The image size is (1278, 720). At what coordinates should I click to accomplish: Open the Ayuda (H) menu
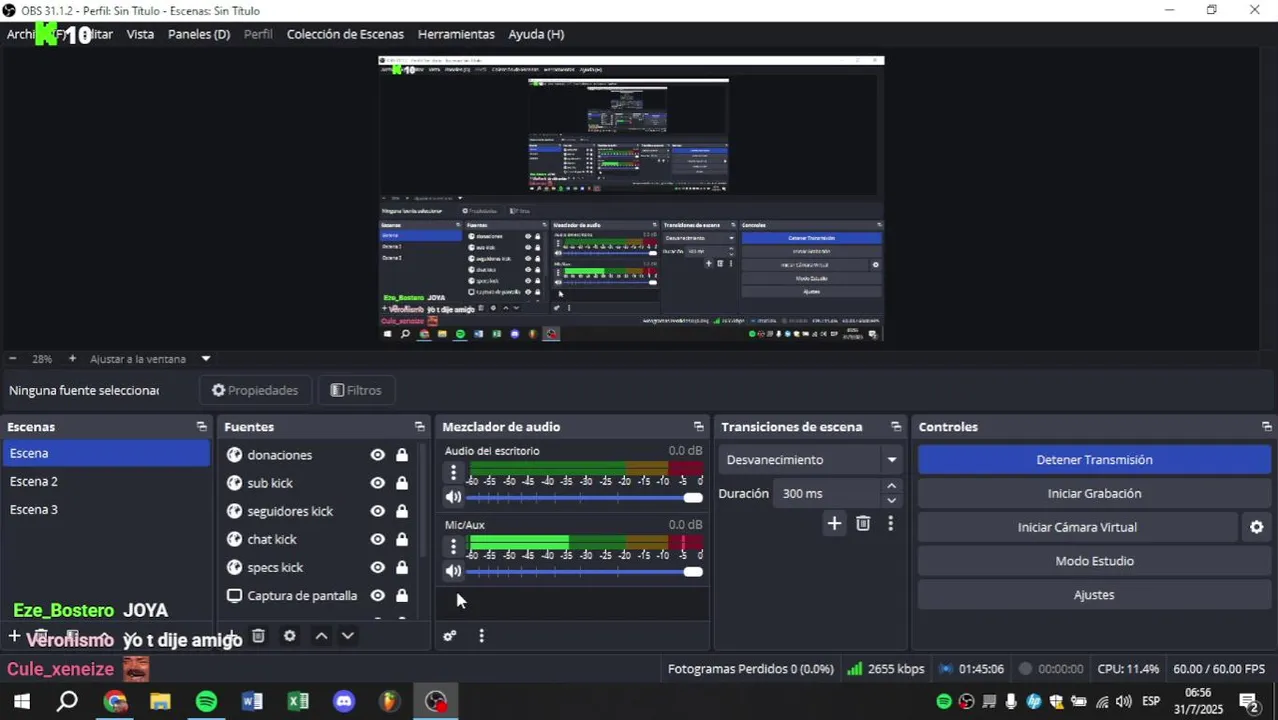point(536,34)
